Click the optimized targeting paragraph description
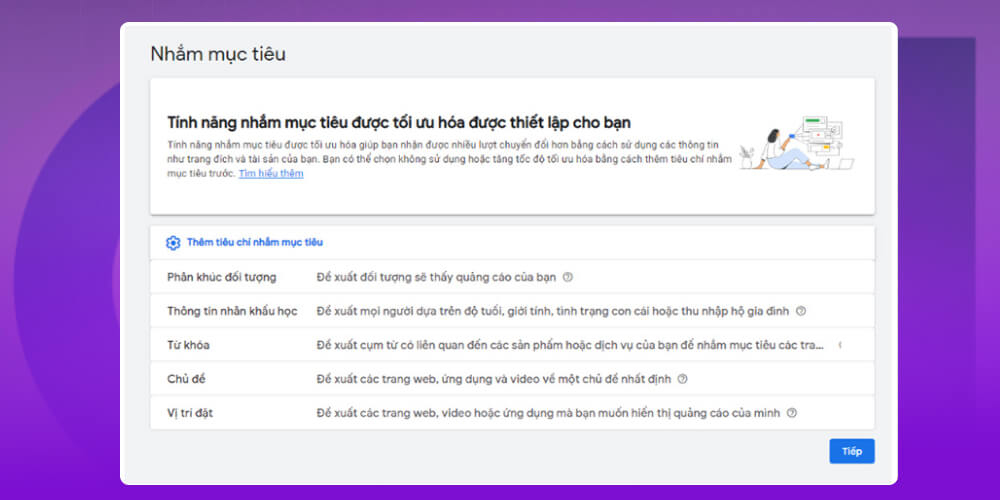 click(x=448, y=159)
